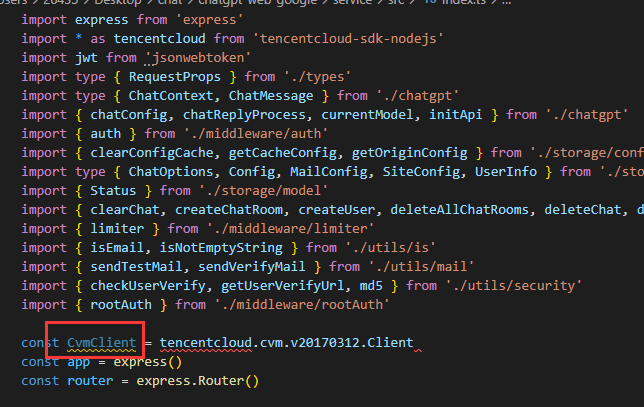Click the './middleware/limiter' path string
The image size is (644, 407).
tap(290, 229)
